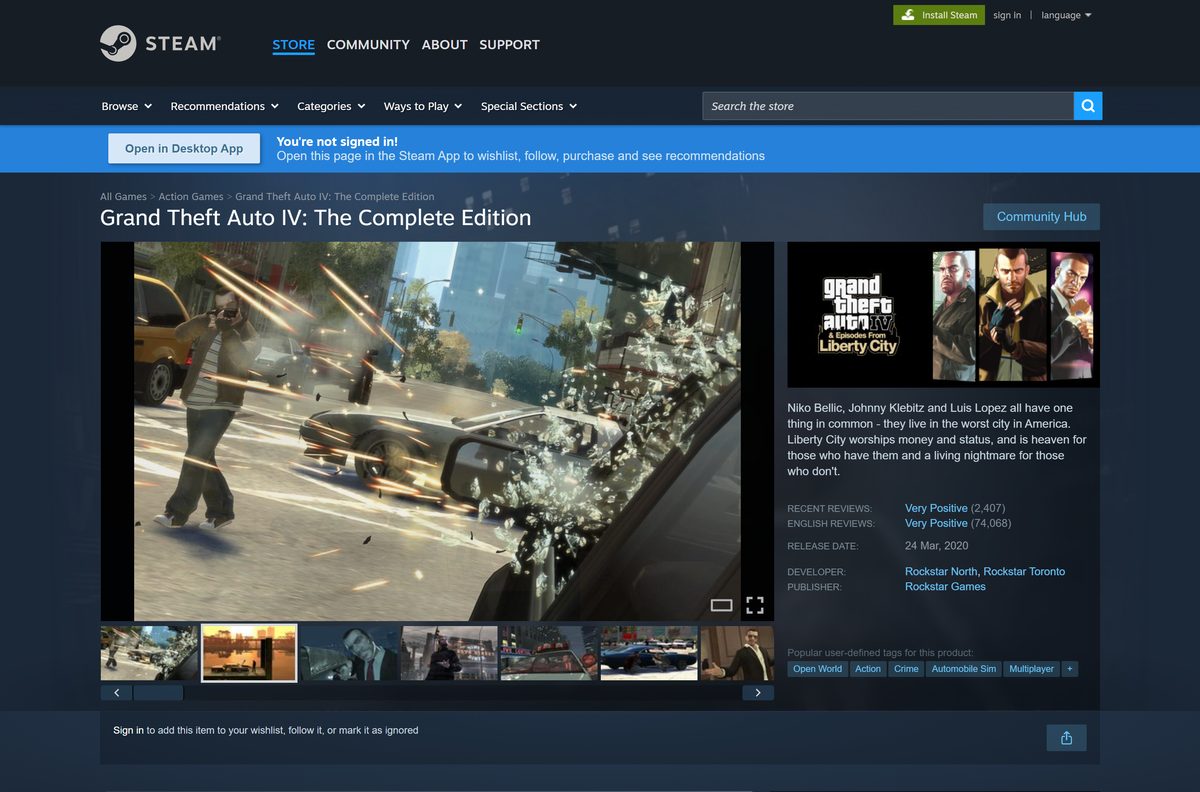The image size is (1200, 792).
Task: Open the Rockstar Toronto developer link
Action: (x=1024, y=571)
